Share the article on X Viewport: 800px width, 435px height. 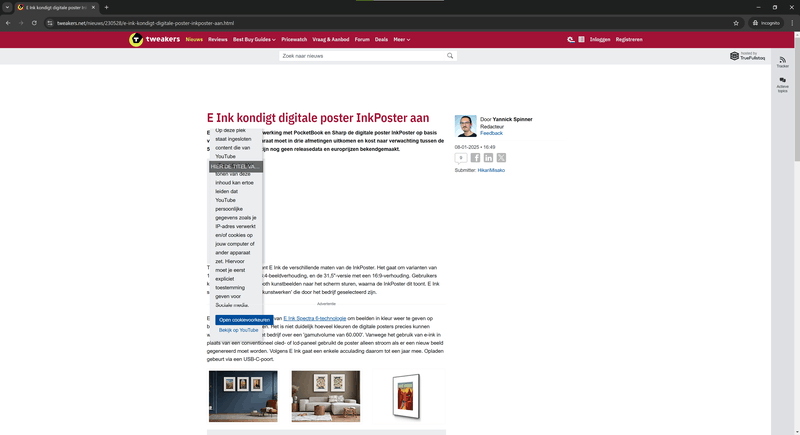pos(502,158)
